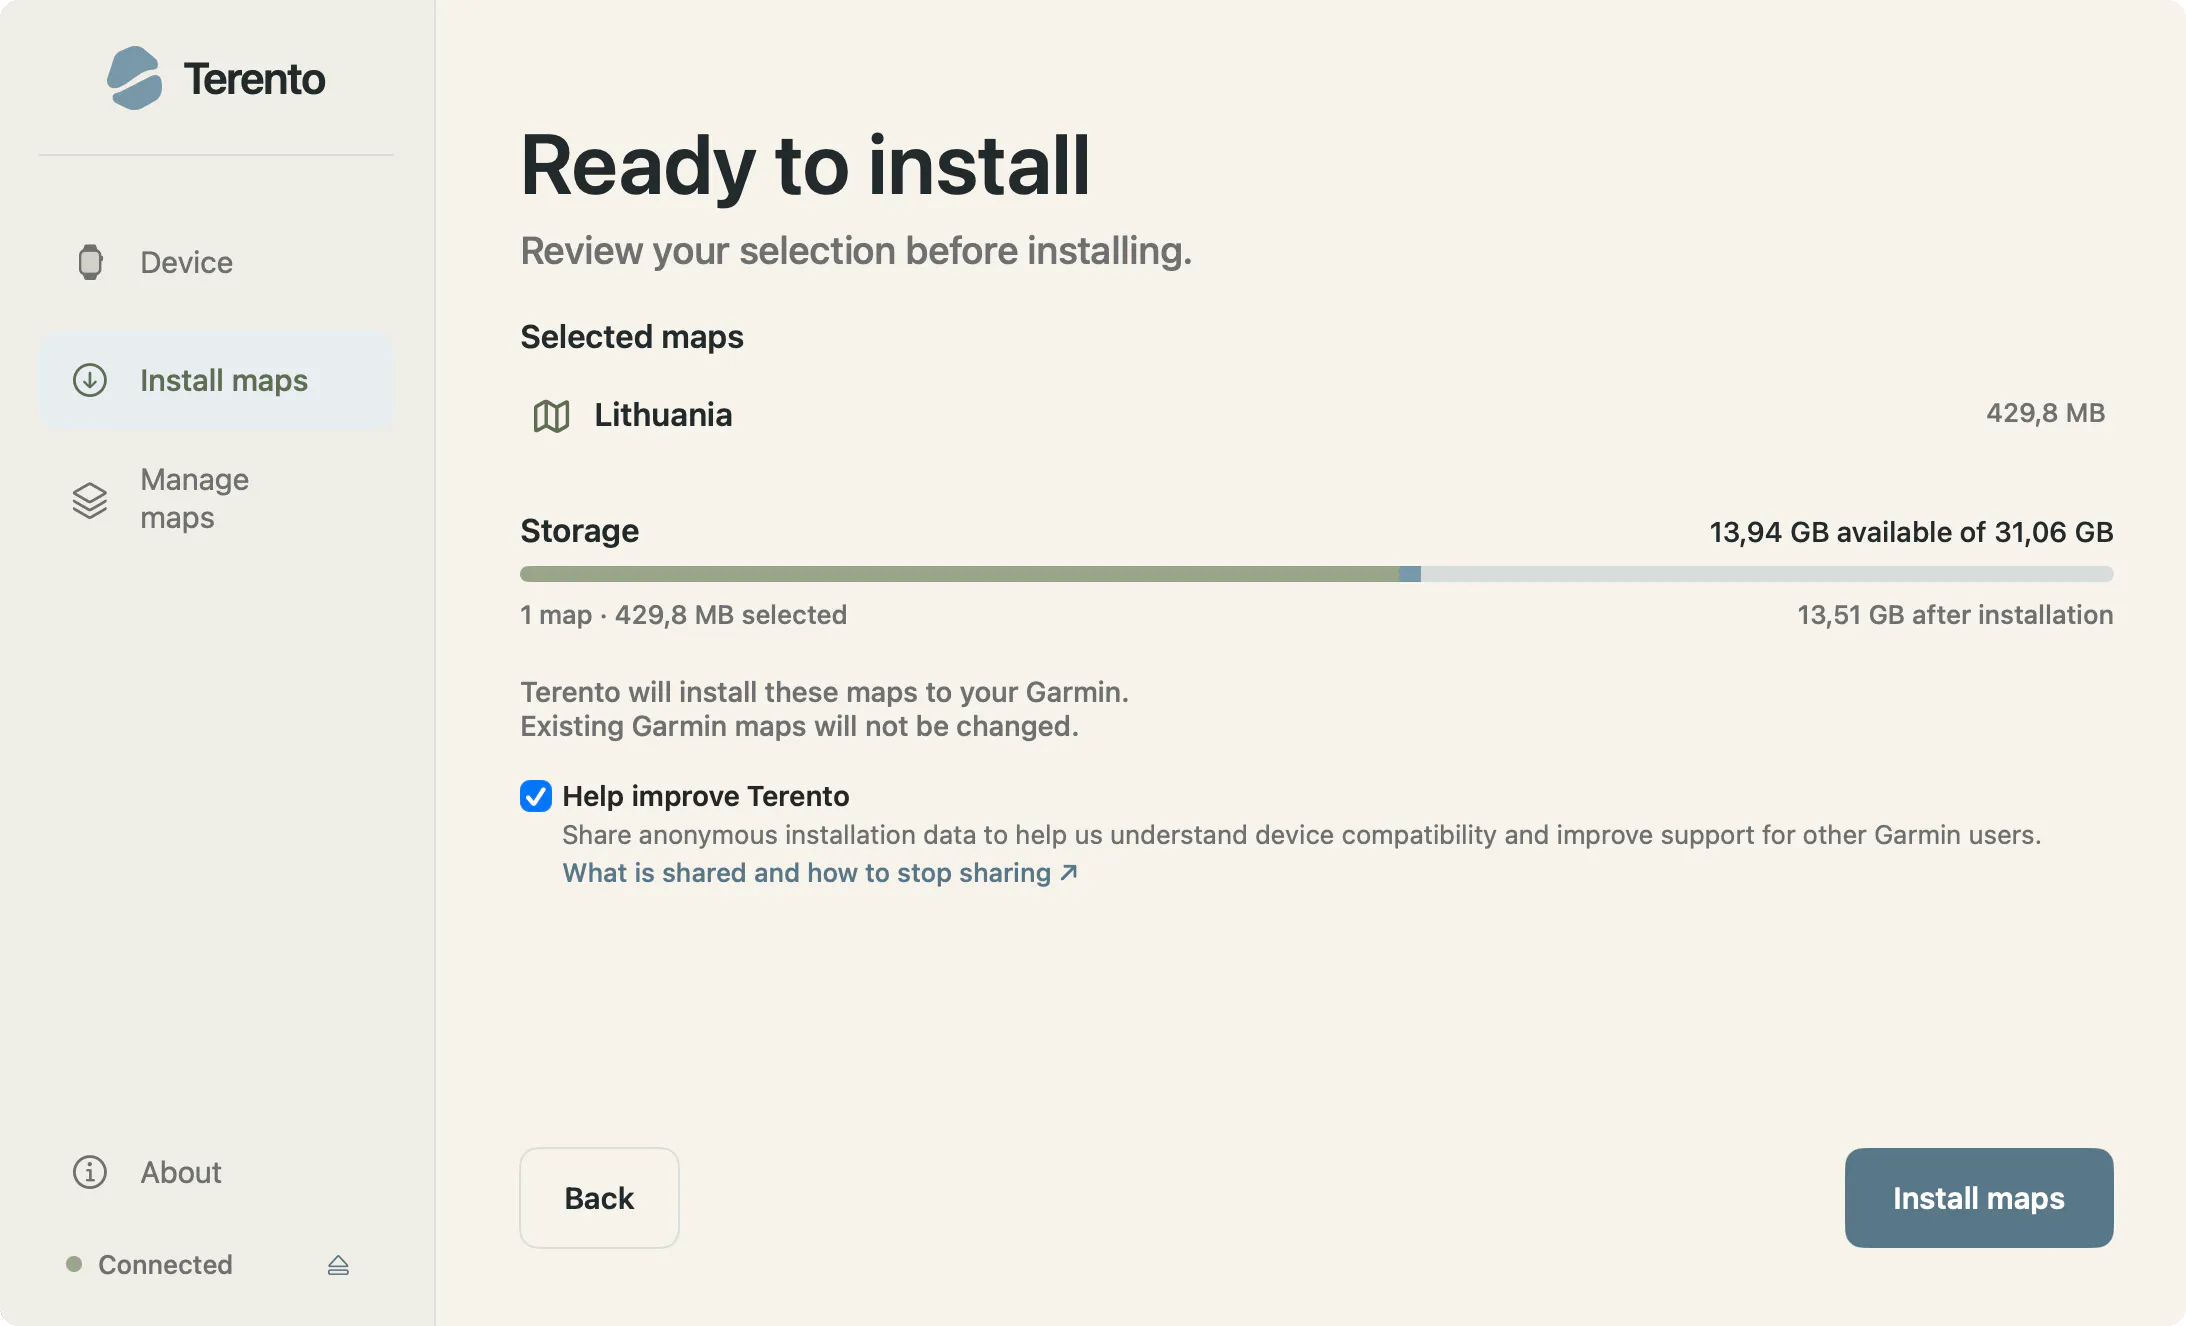
Task: Click the Install maps download icon
Action: [x=90, y=380]
